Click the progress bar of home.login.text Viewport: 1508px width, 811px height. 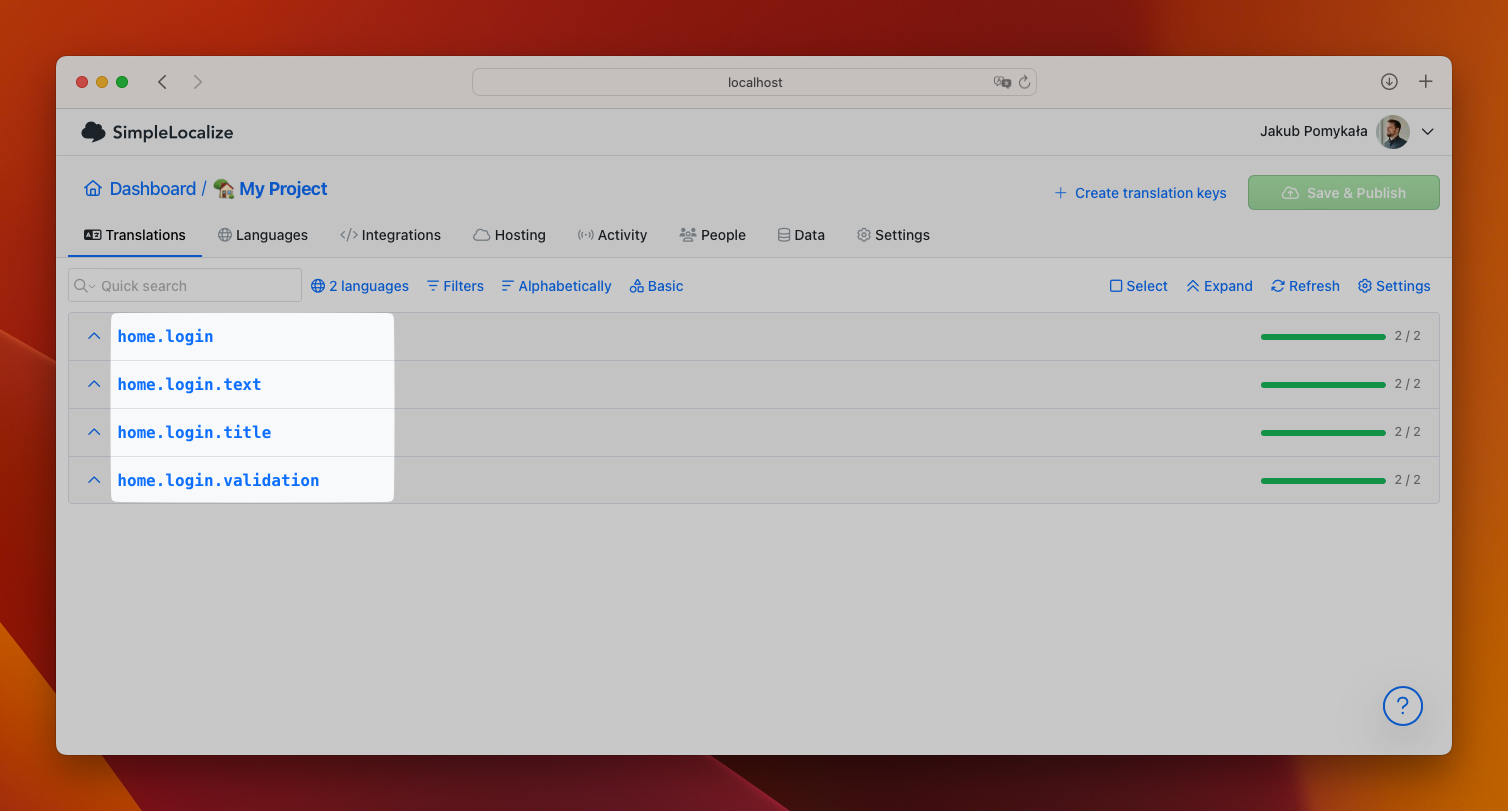(x=1323, y=385)
